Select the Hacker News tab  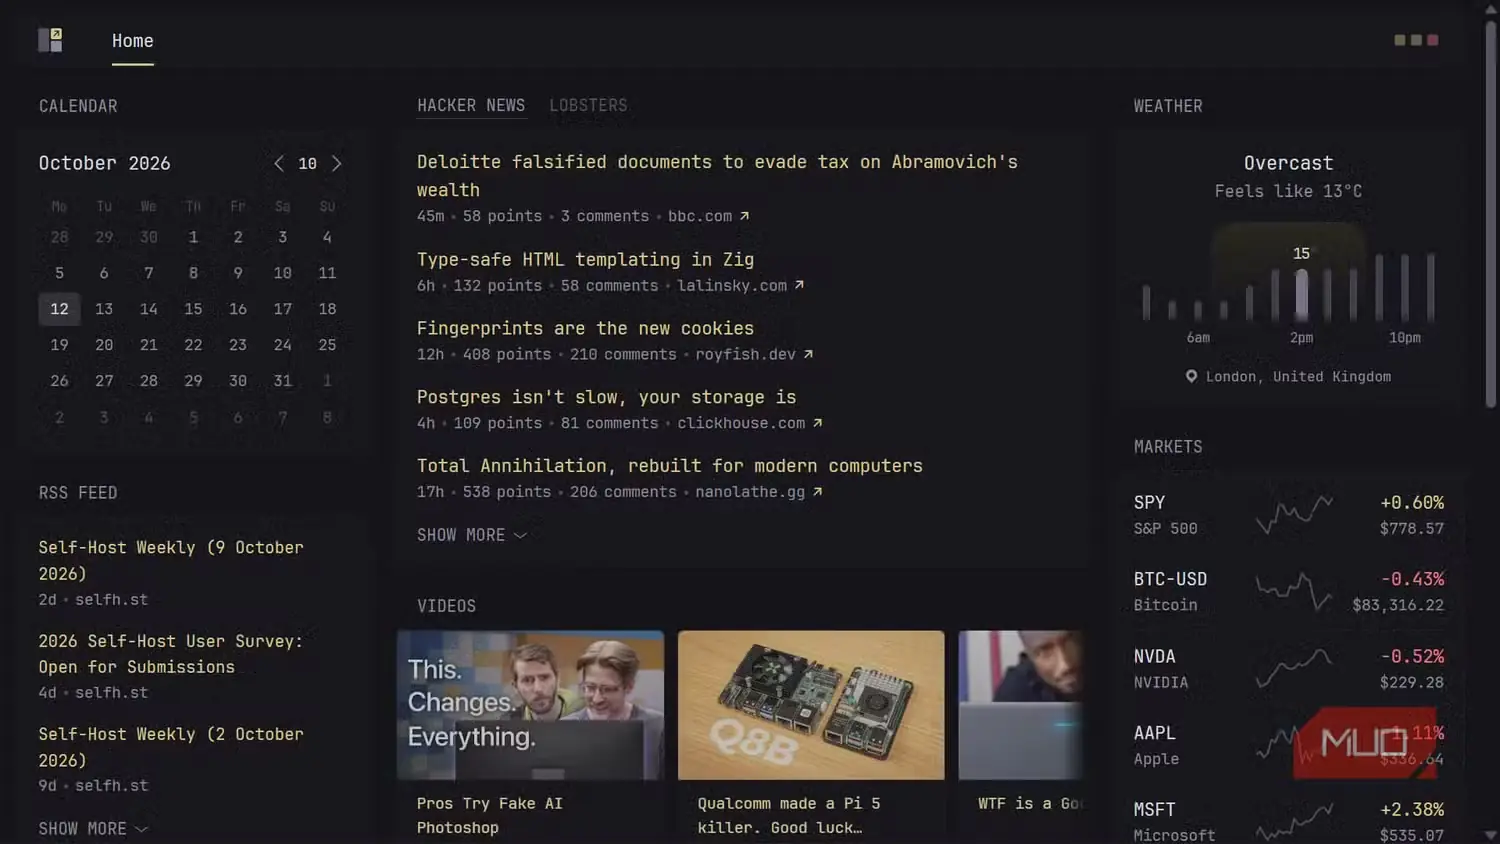pyautogui.click(x=471, y=105)
